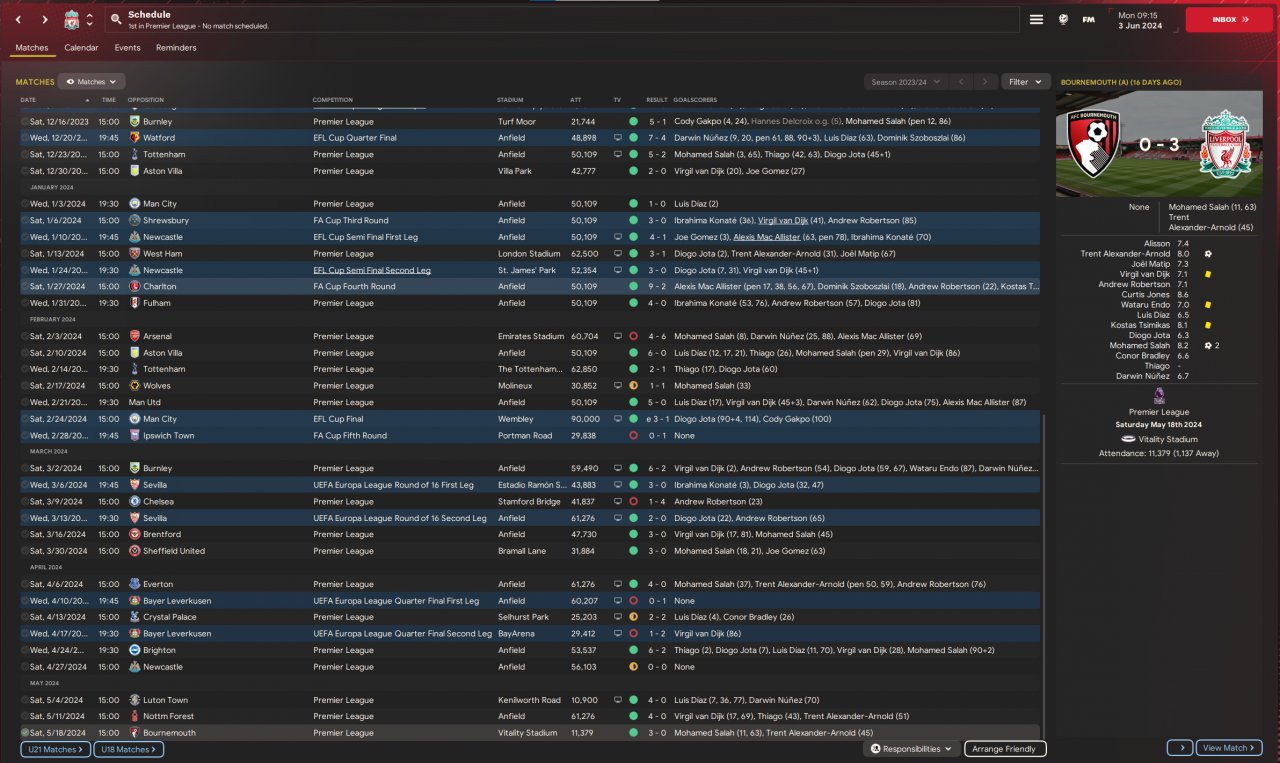
Task: Click the TV icon on the Arsenal row
Action: (618, 336)
